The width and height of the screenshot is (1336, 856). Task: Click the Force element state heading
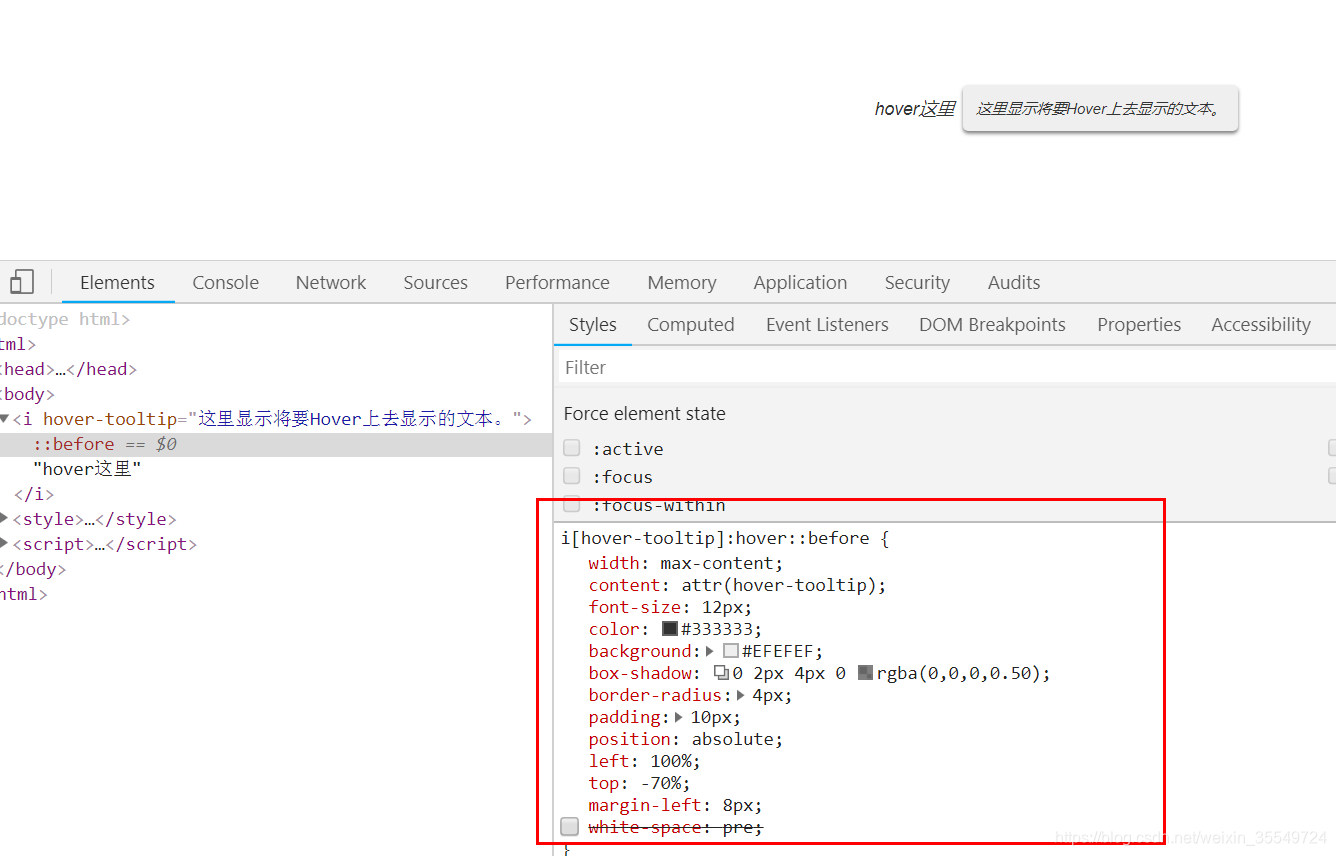[x=645, y=413]
